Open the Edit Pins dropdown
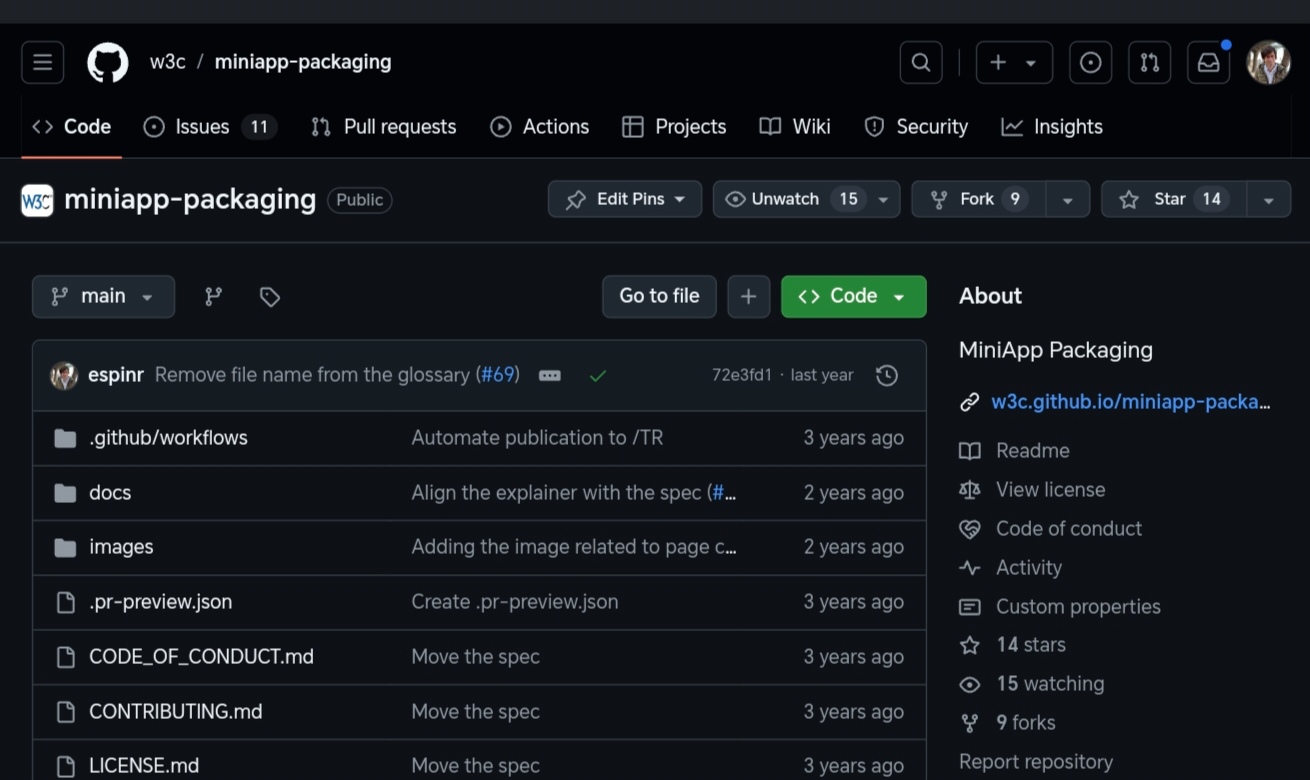The height and width of the screenshot is (780, 1310). (x=625, y=199)
